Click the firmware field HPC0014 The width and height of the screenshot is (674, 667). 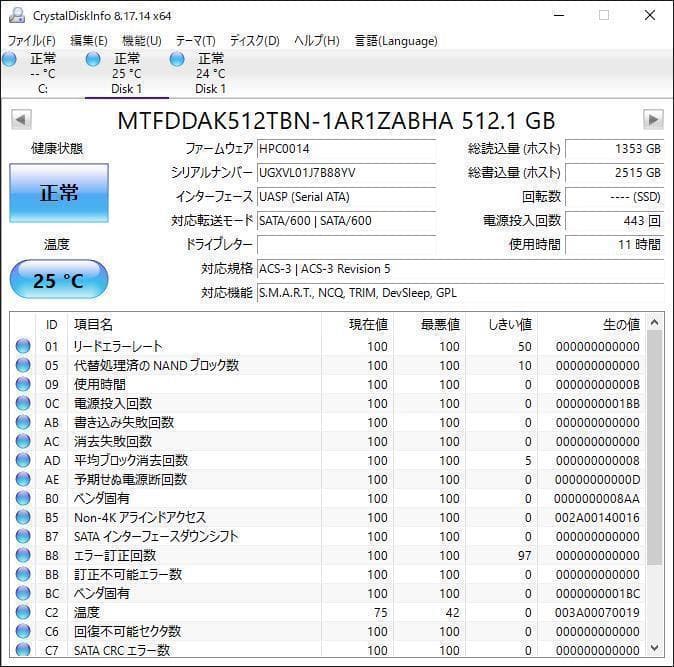(x=346, y=149)
